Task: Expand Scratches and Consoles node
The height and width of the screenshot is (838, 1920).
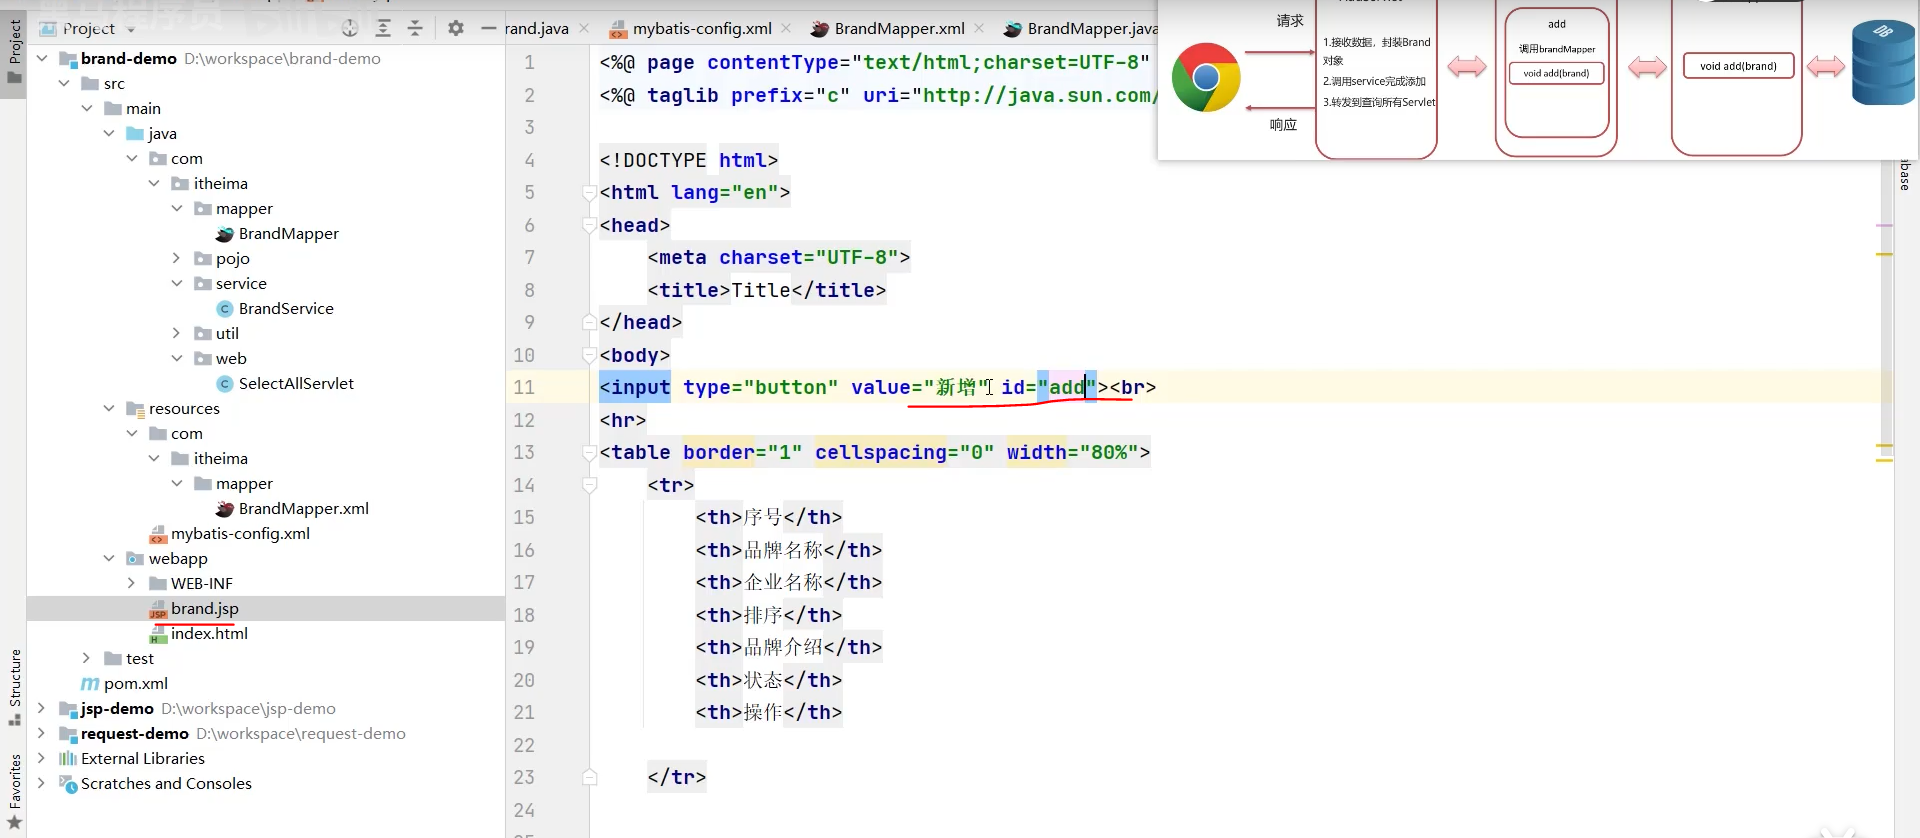Action: (42, 783)
